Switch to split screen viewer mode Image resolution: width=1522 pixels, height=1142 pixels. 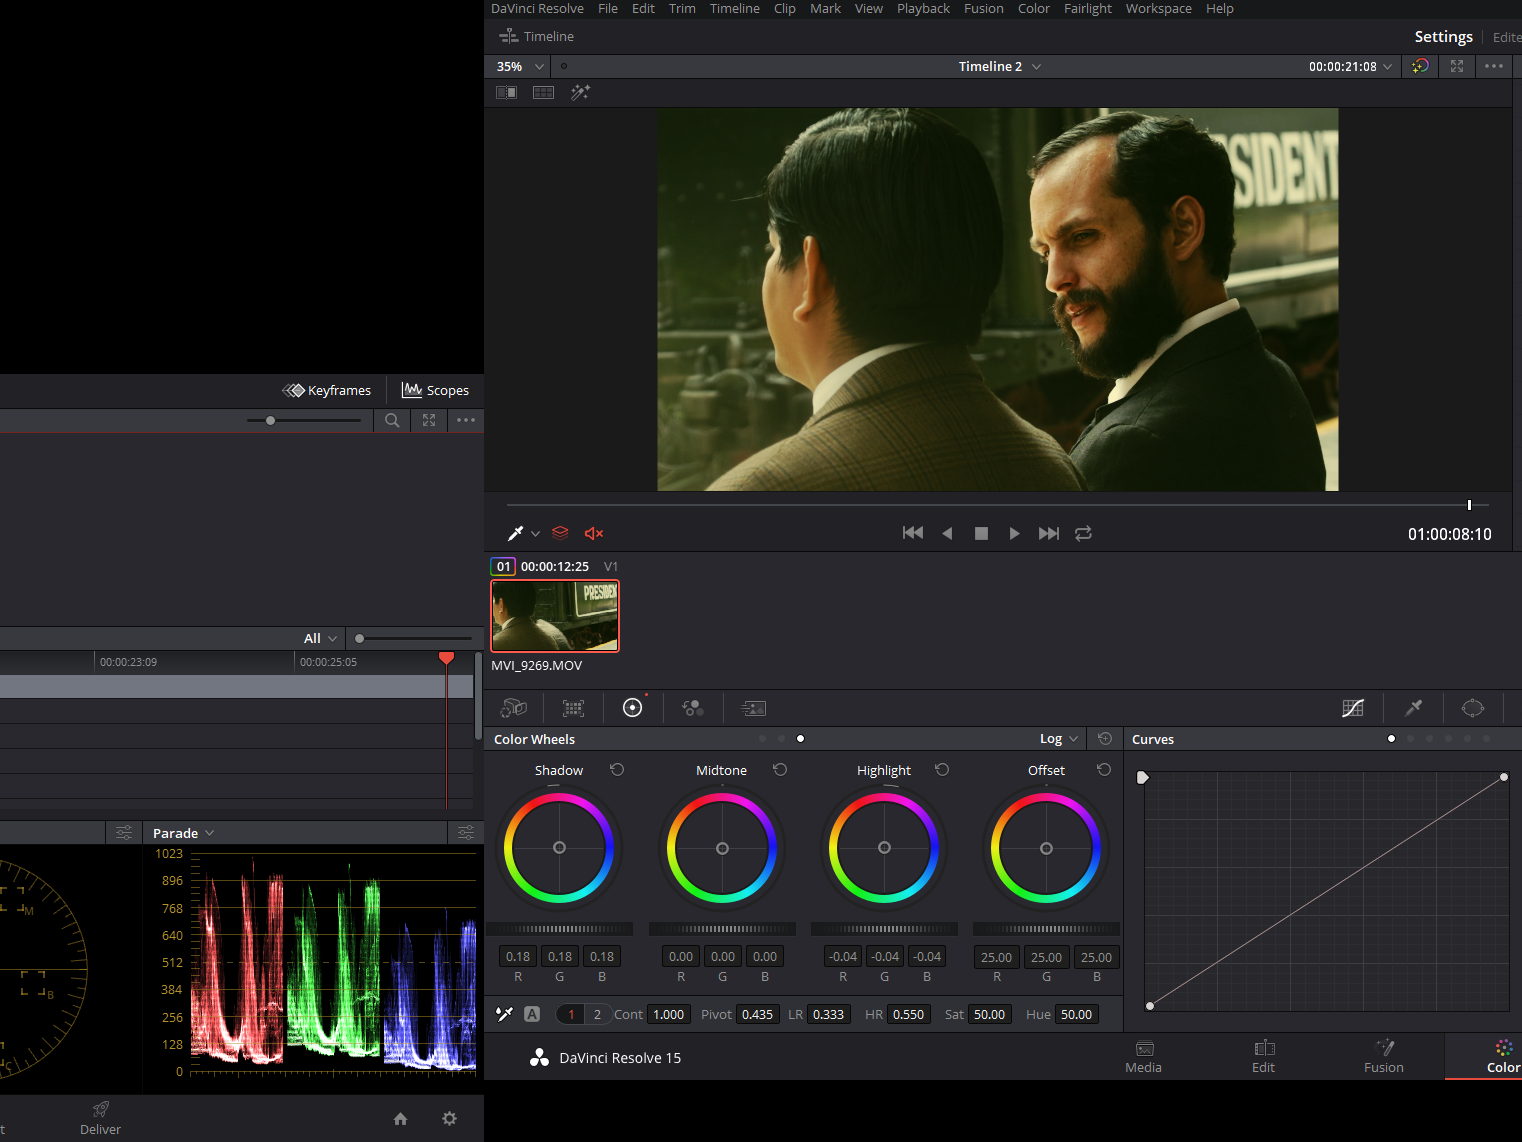544,92
